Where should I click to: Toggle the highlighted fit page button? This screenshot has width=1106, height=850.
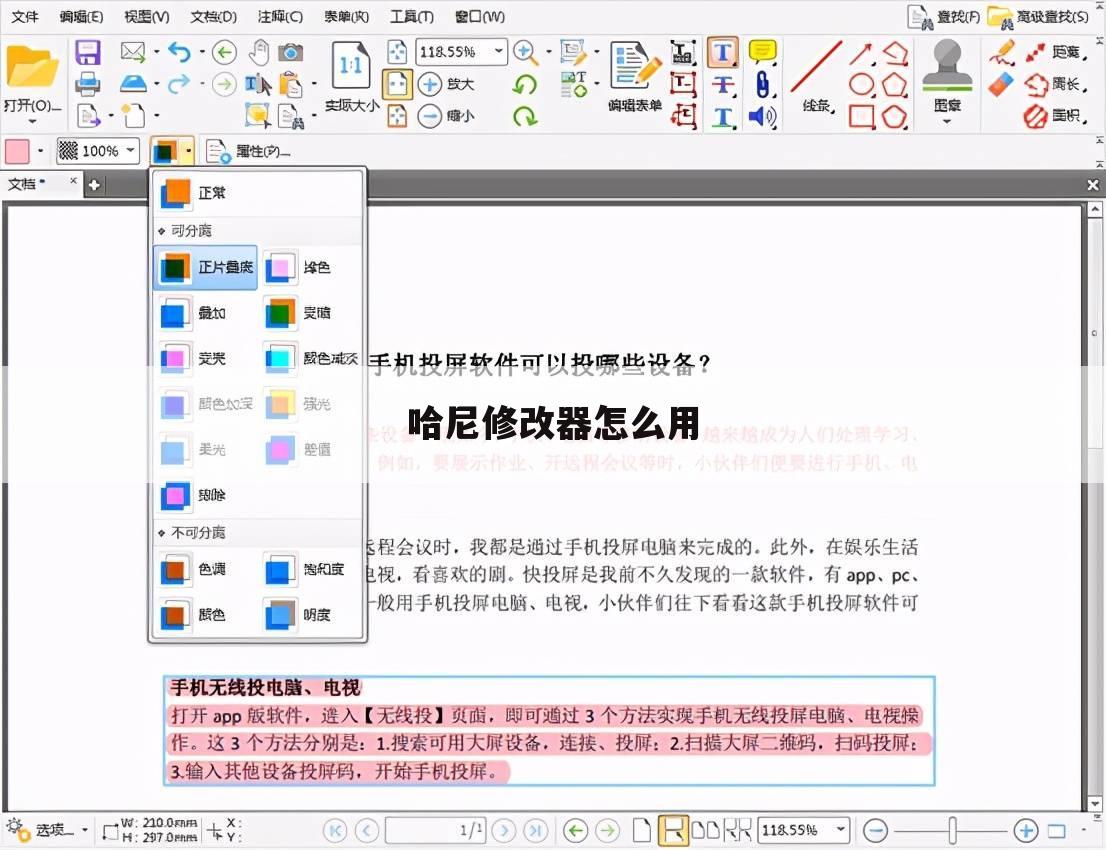point(396,84)
